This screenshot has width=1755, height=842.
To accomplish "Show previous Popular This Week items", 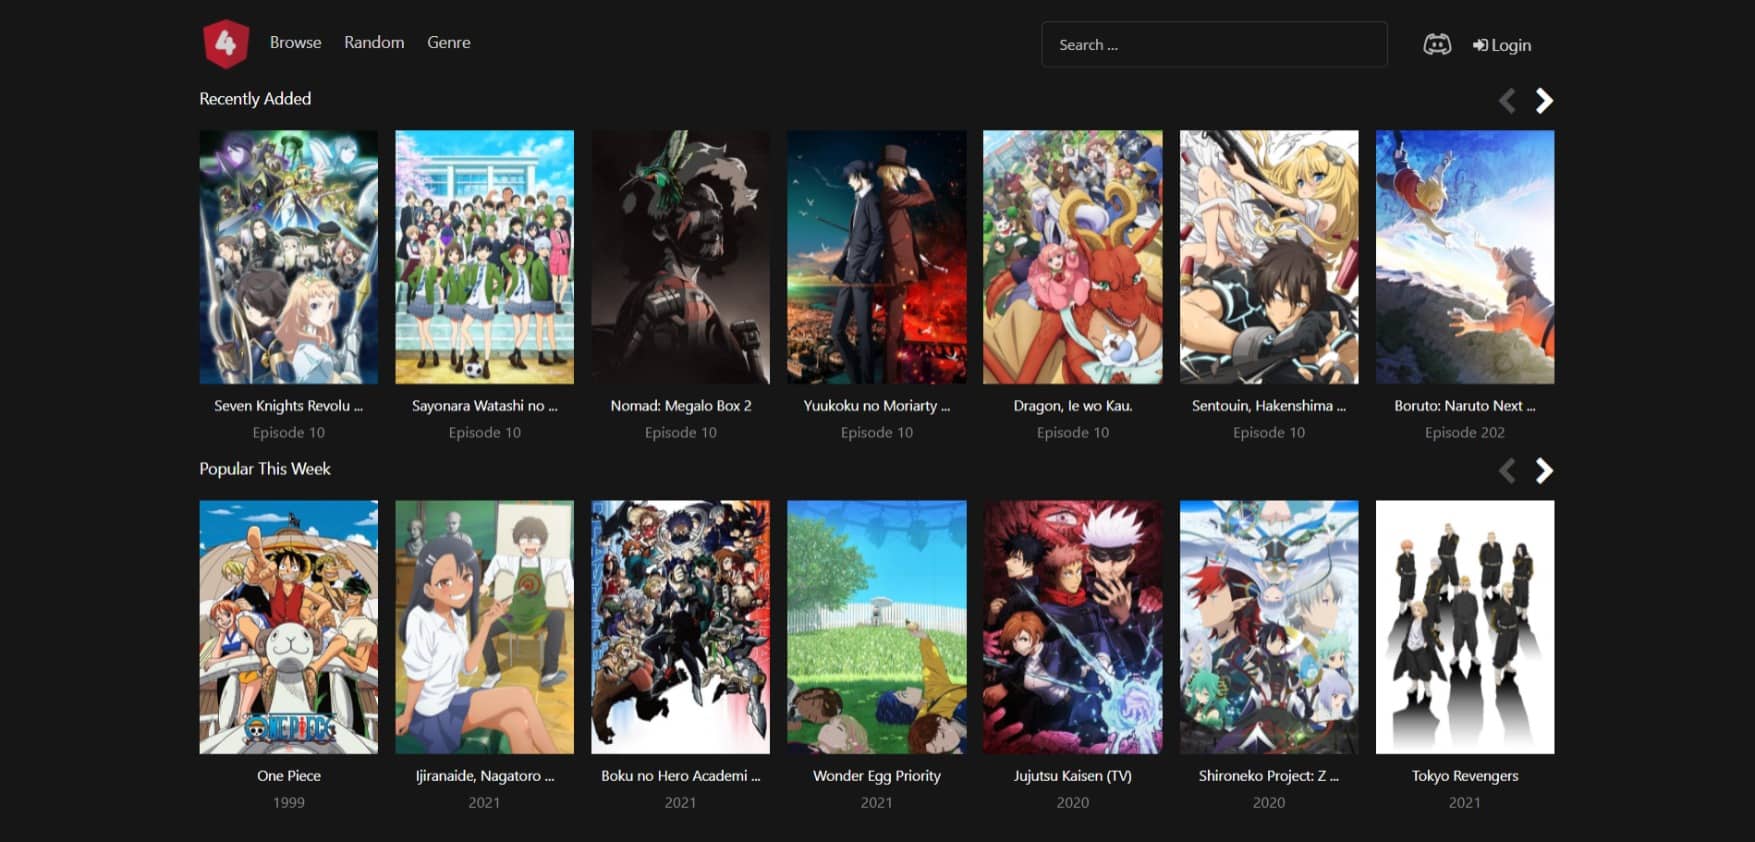I will (x=1507, y=470).
